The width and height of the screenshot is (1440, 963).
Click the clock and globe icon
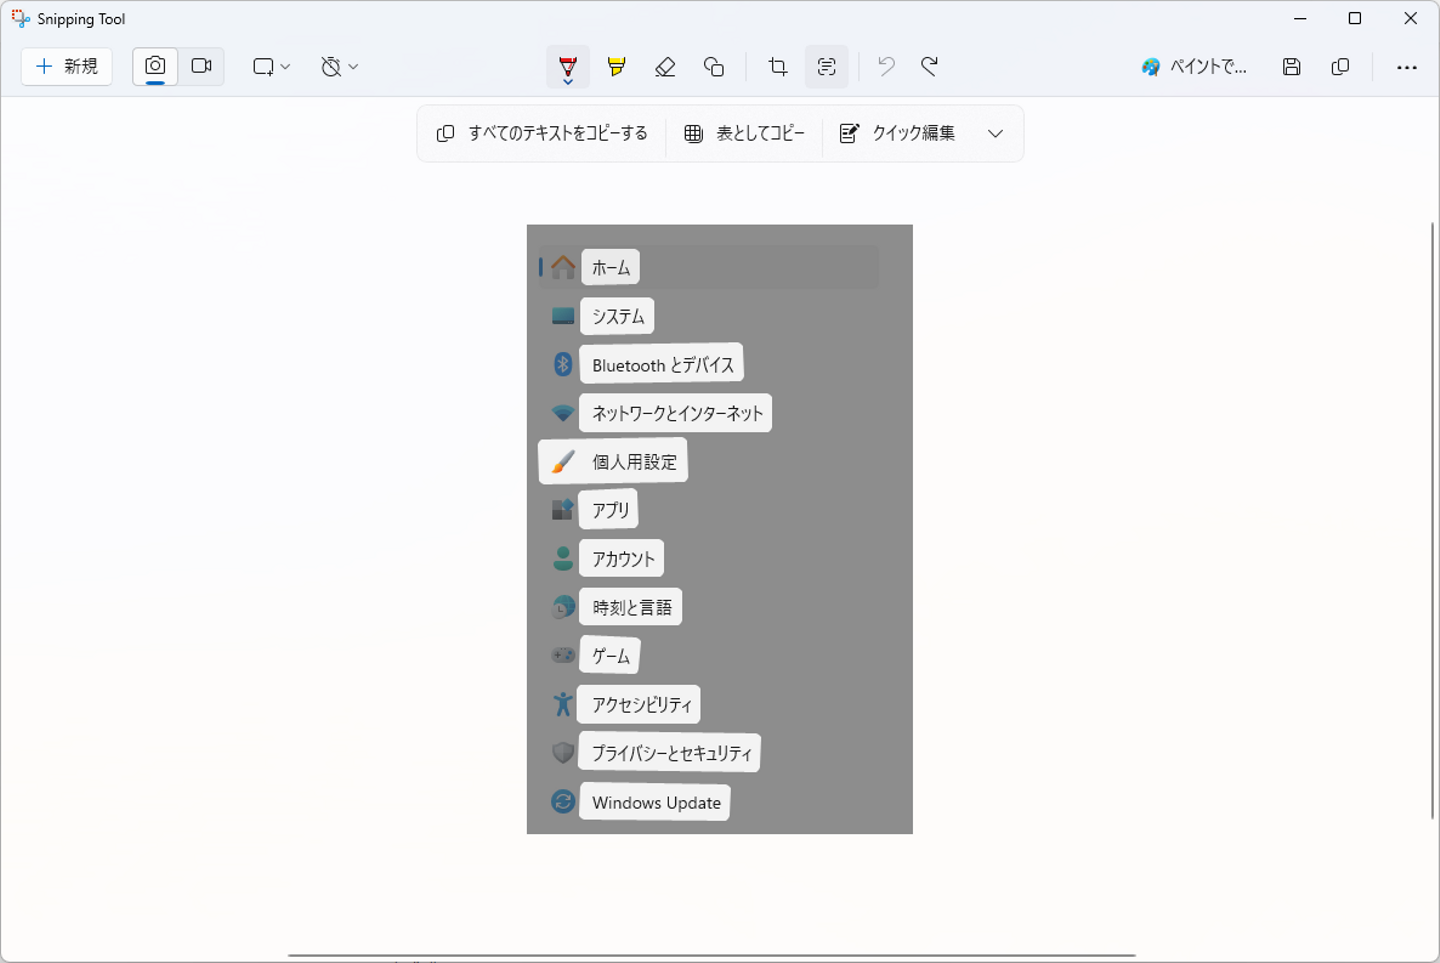[563, 607]
